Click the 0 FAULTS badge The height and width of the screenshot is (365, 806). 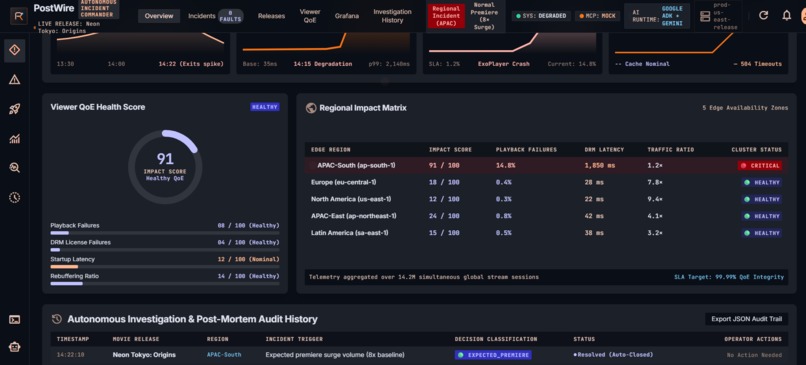(230, 16)
